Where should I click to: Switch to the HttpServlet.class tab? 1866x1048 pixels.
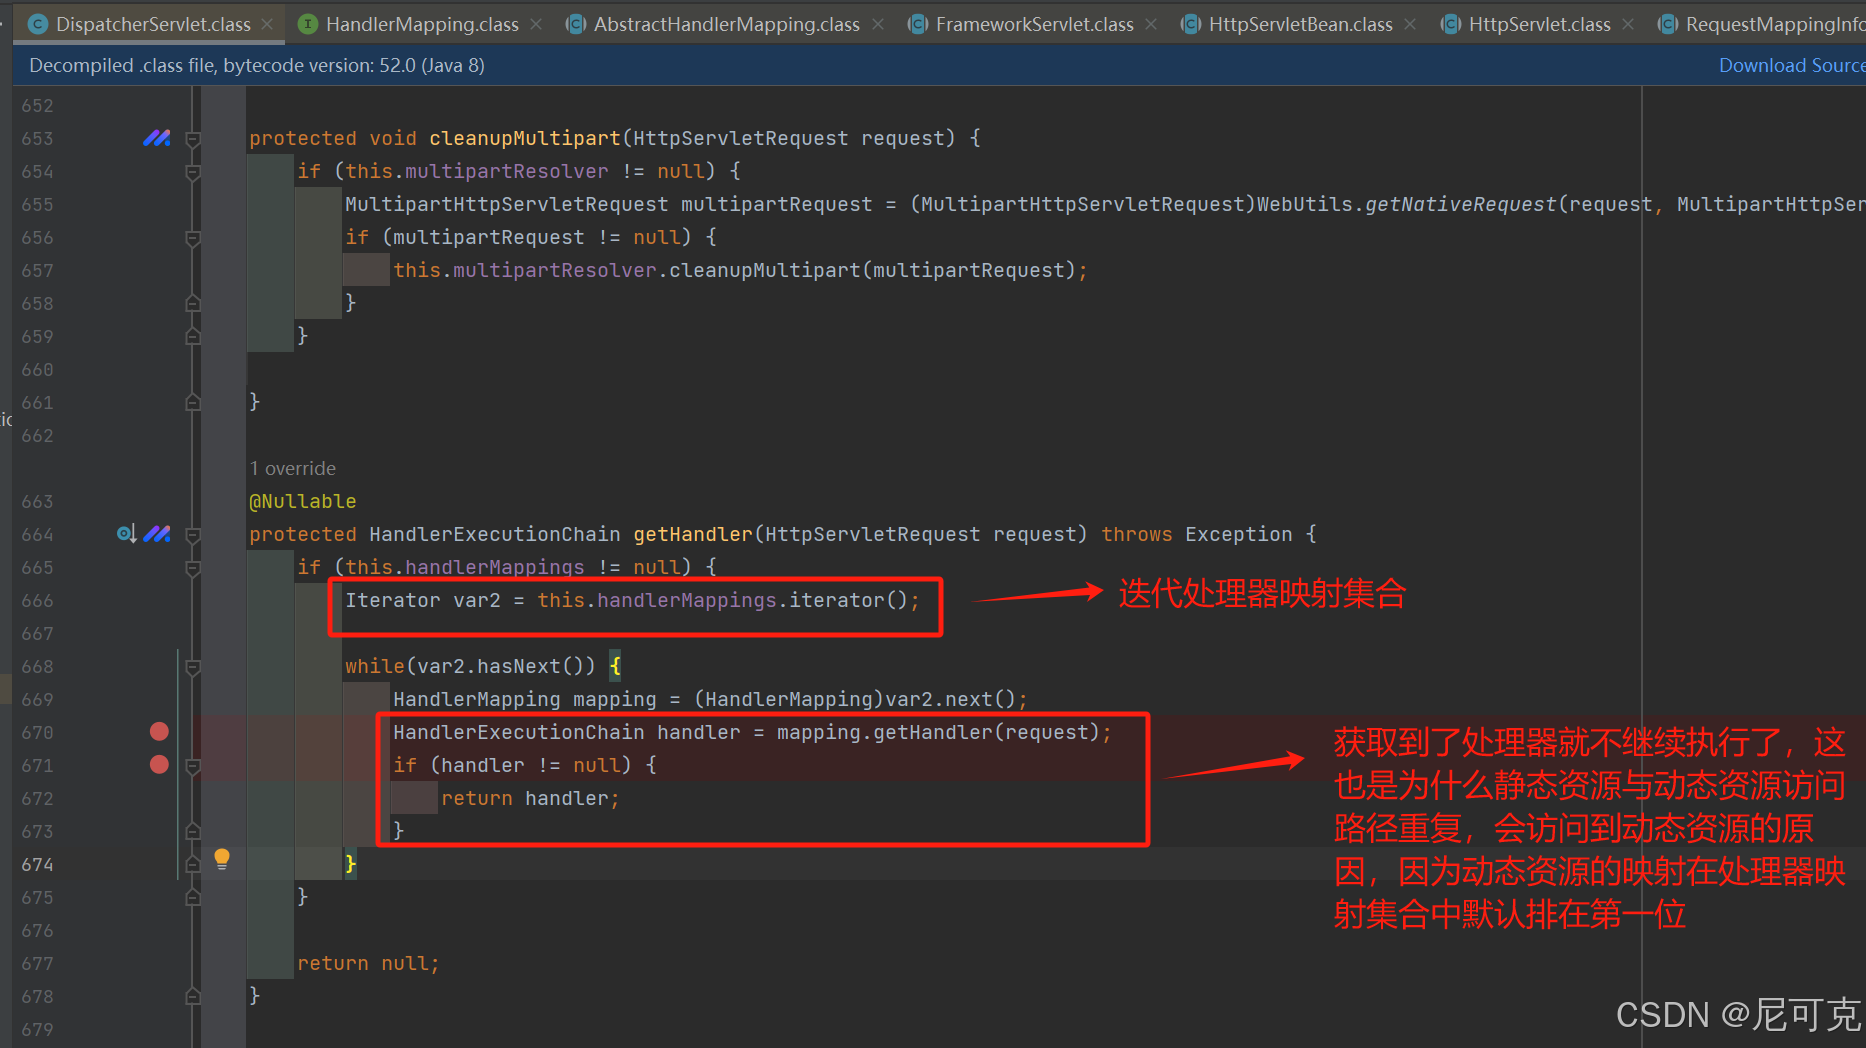pyautogui.click(x=1539, y=24)
